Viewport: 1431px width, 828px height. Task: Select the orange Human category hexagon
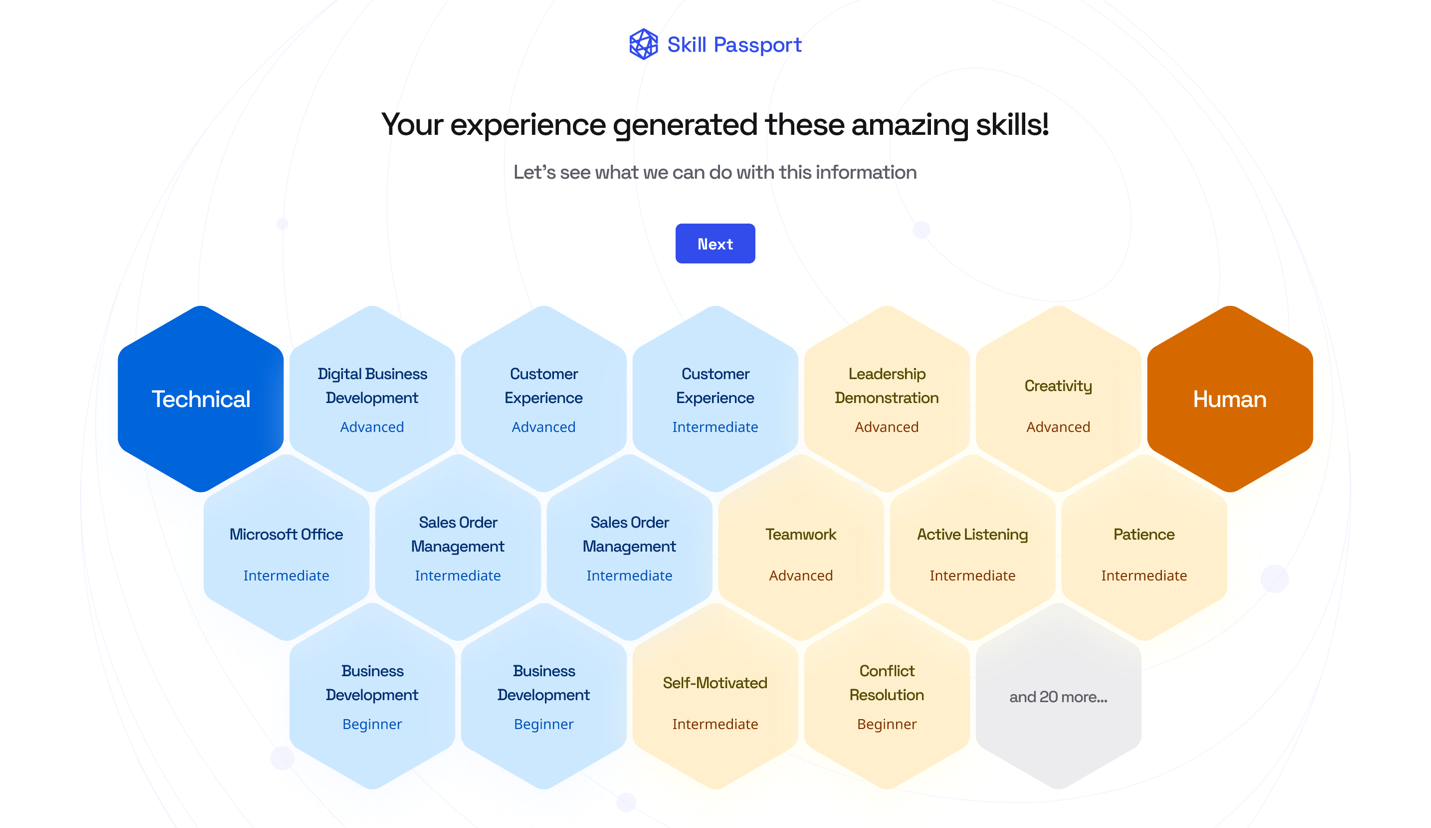1230,399
